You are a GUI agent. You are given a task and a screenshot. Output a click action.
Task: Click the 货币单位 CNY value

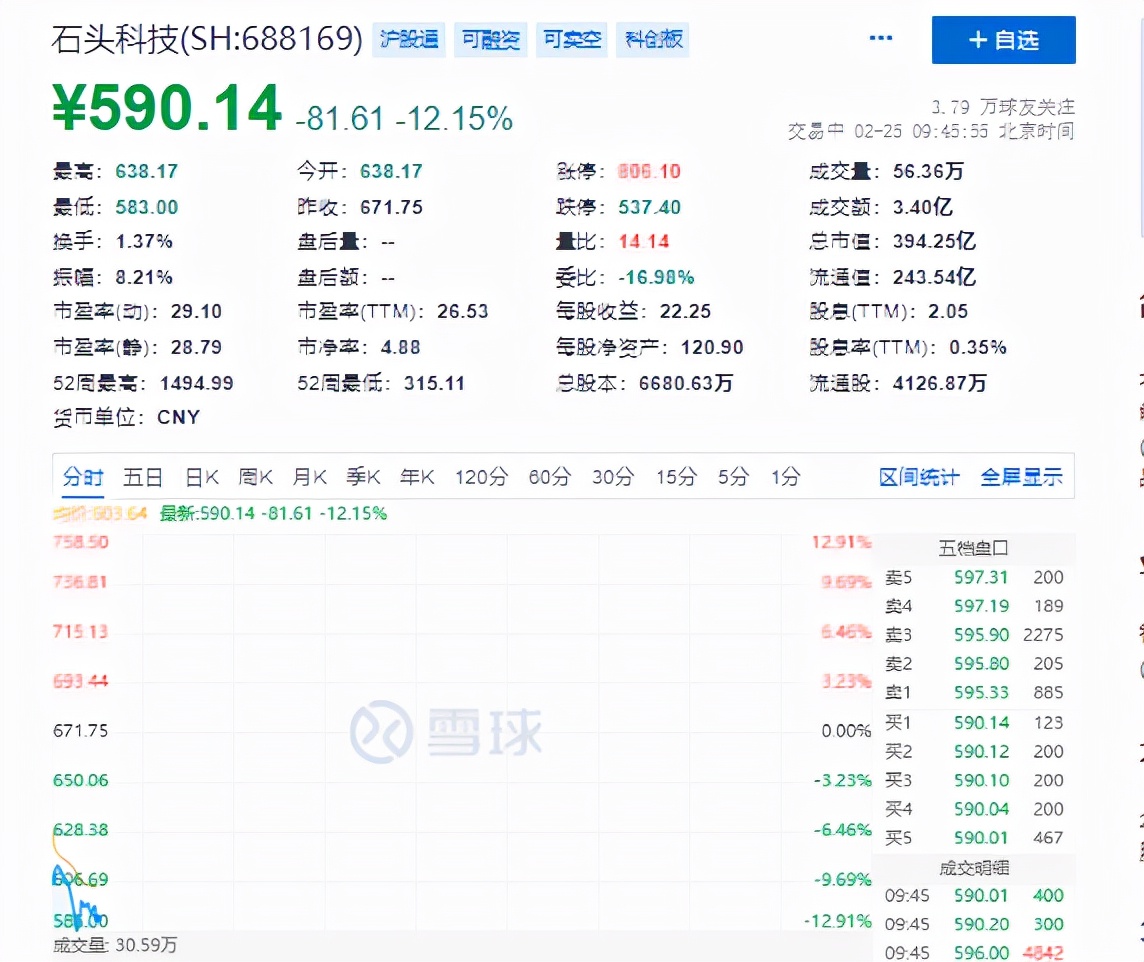(178, 417)
